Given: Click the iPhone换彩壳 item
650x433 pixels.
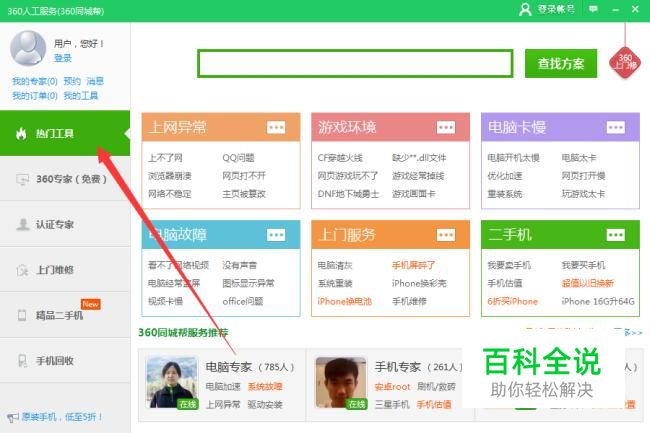Looking at the screenshot, I should 419,283.
